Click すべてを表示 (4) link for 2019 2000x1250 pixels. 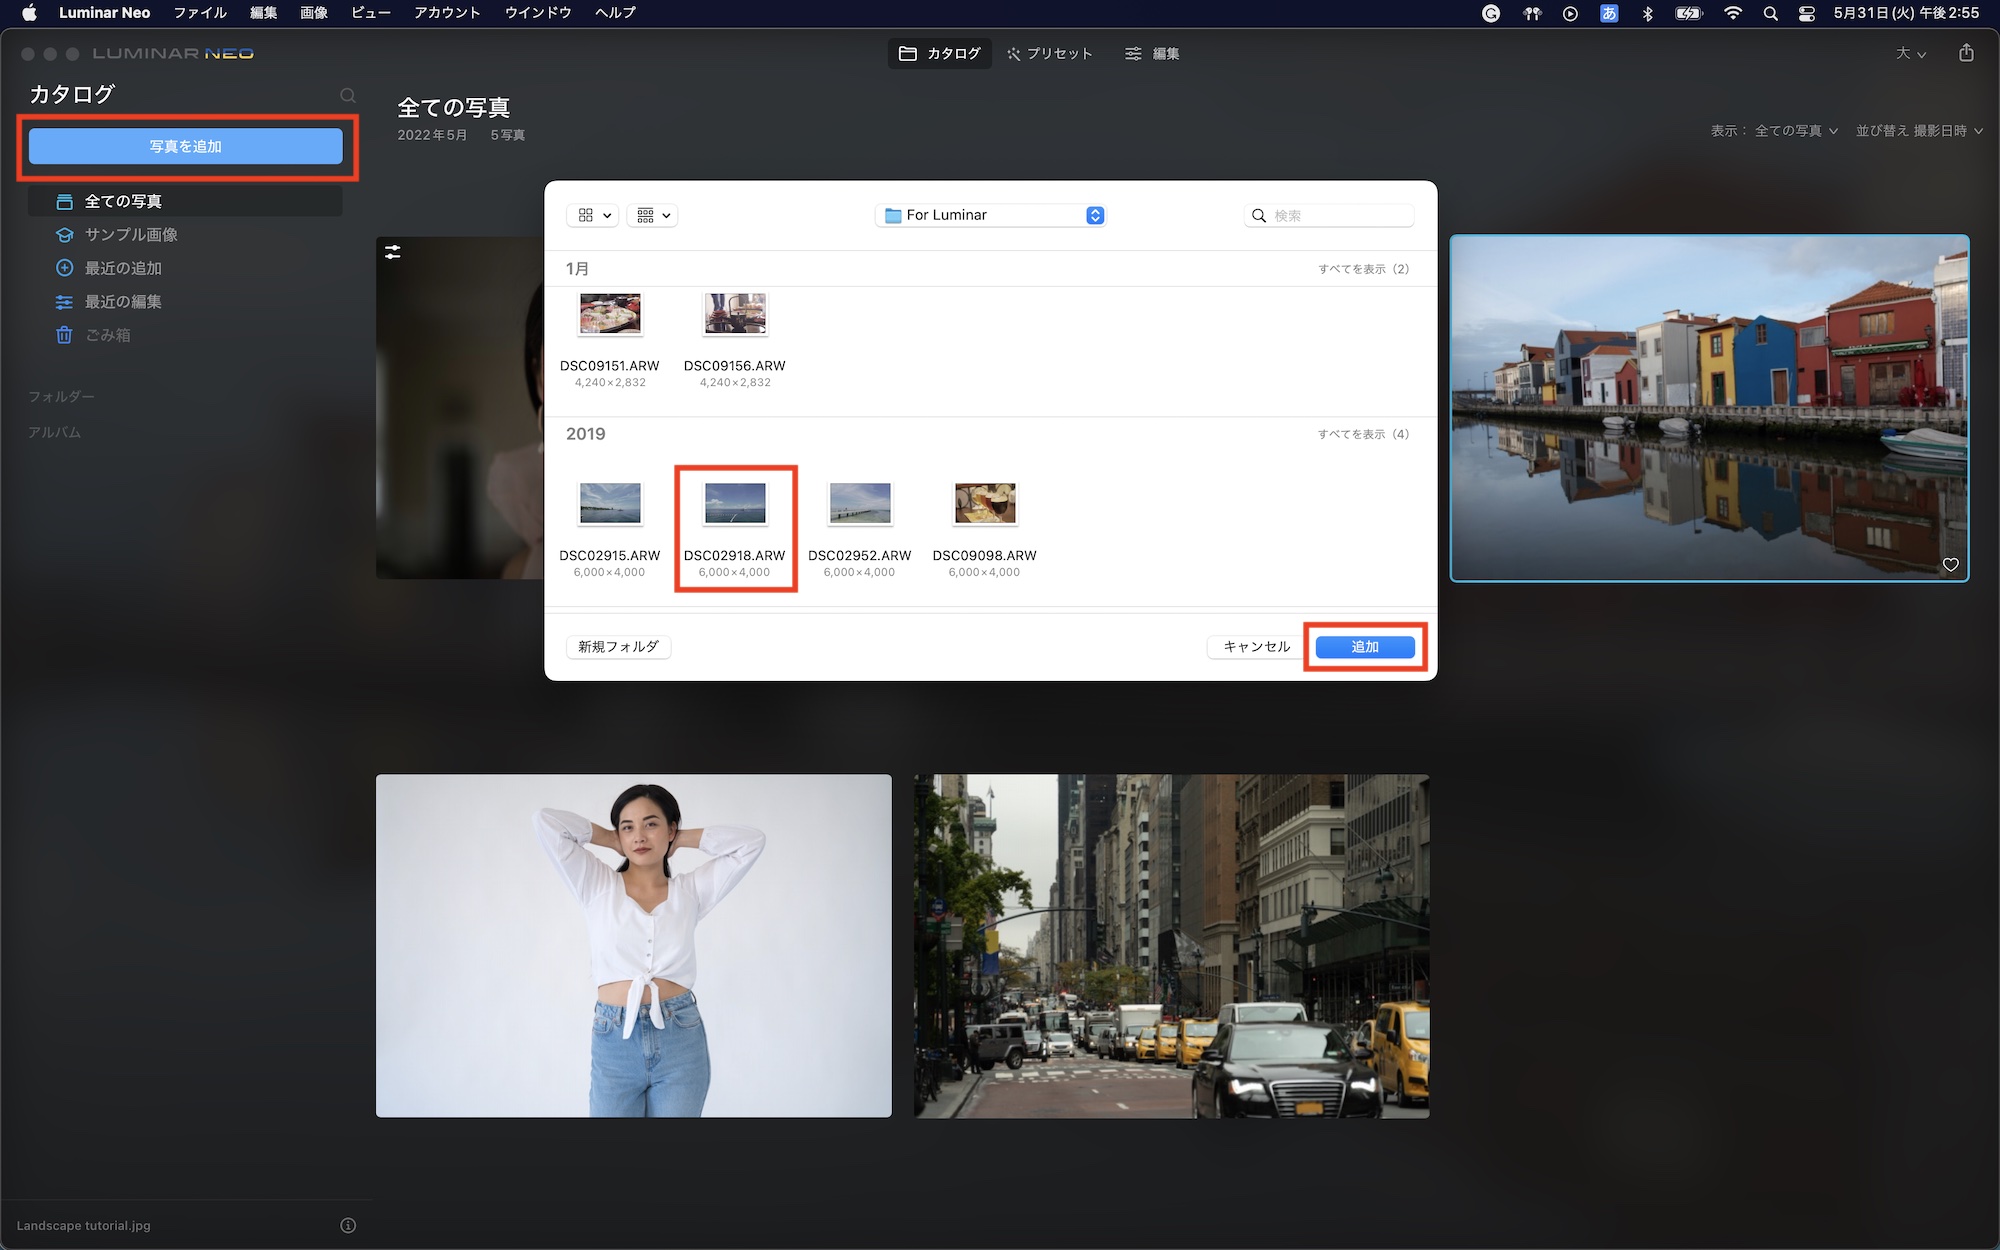click(1362, 434)
